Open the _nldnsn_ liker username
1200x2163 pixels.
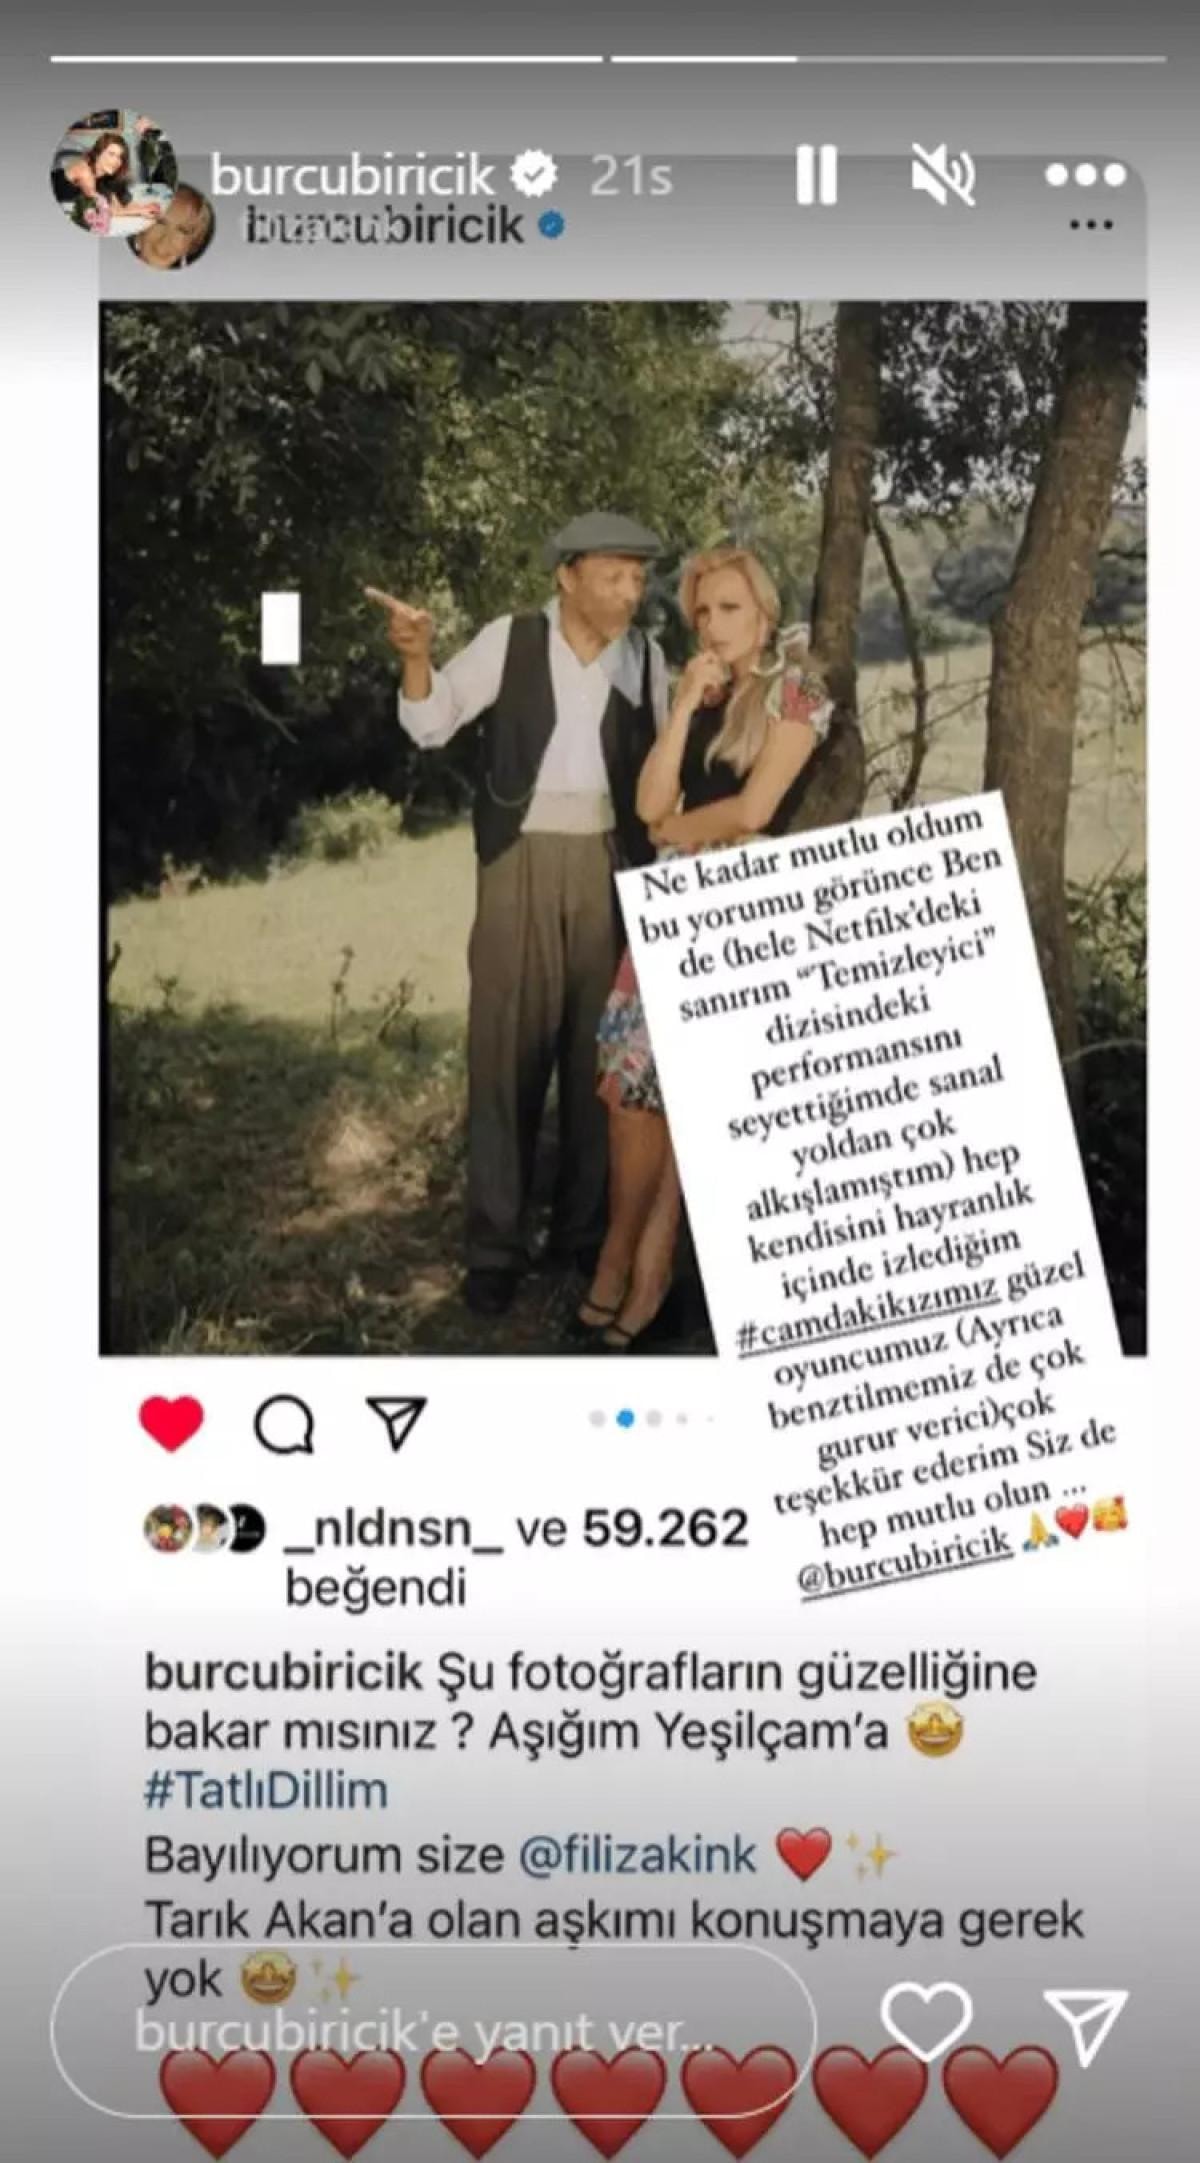[x=394, y=1529]
